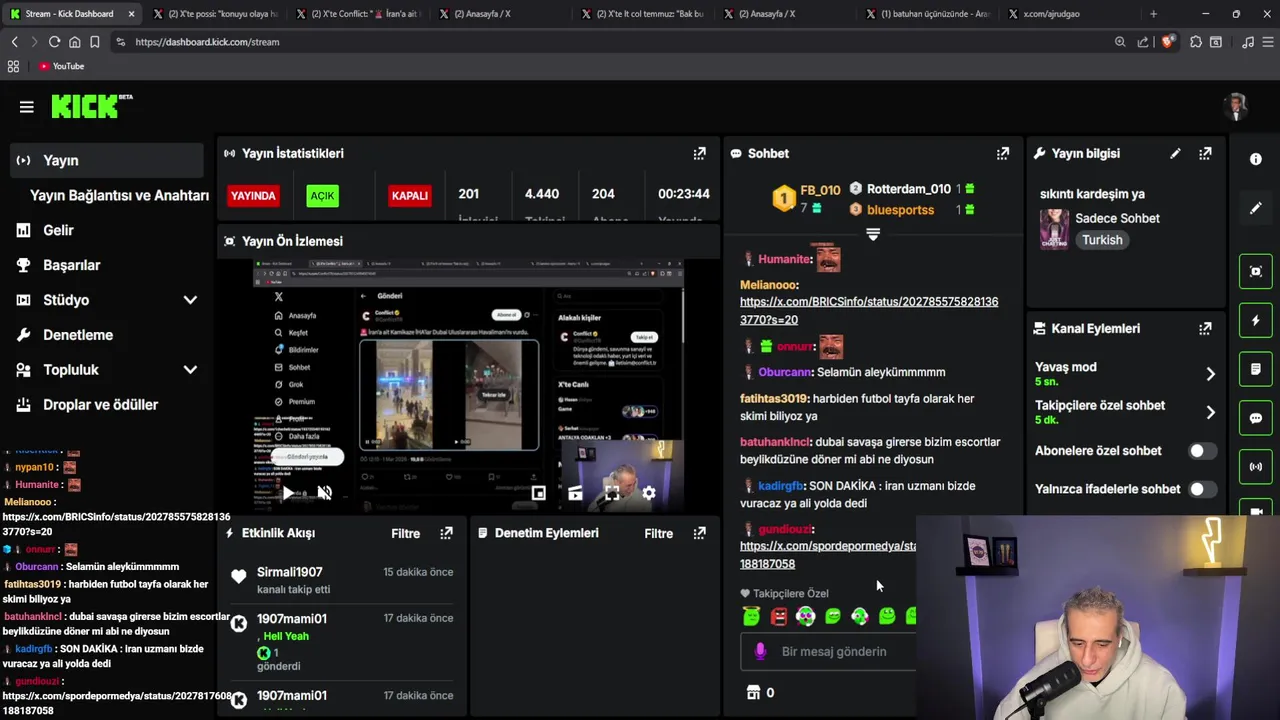
Task: Click the Sadece Sohbet category thumbnail
Action: pos(1054,229)
